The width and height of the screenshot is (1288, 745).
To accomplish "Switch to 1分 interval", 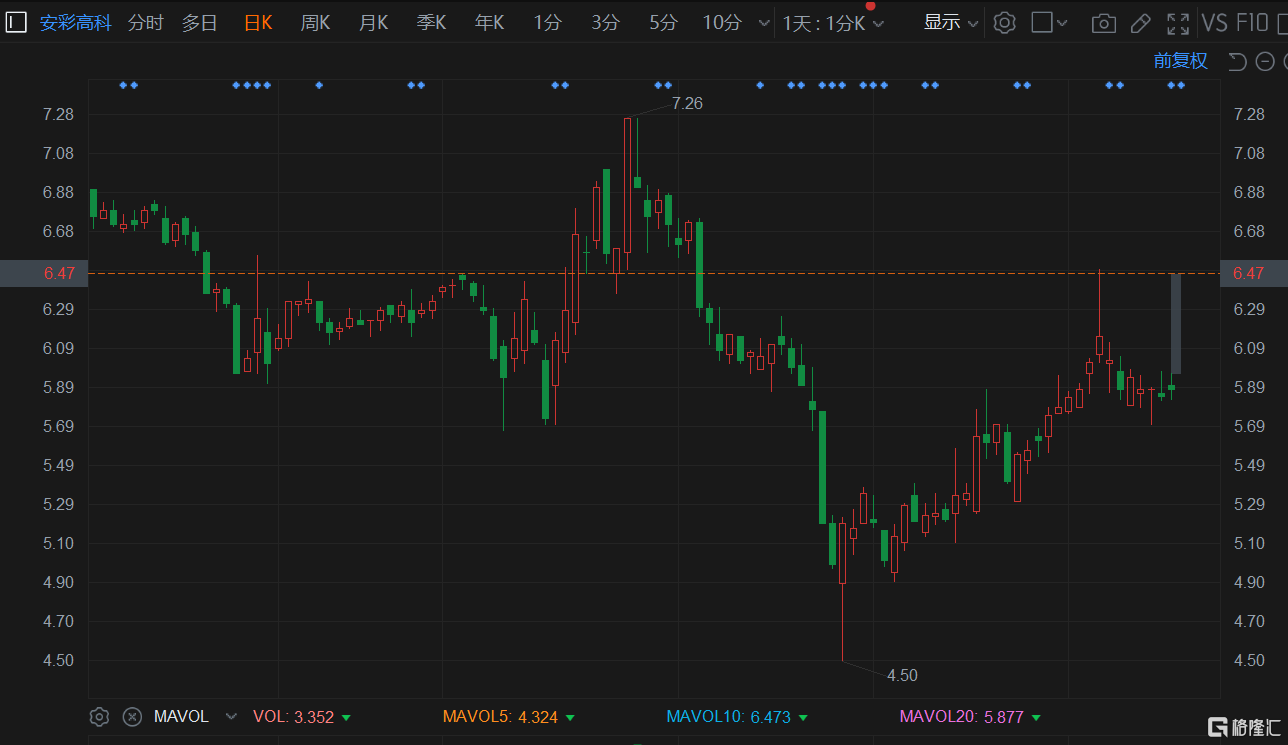I will click(547, 23).
